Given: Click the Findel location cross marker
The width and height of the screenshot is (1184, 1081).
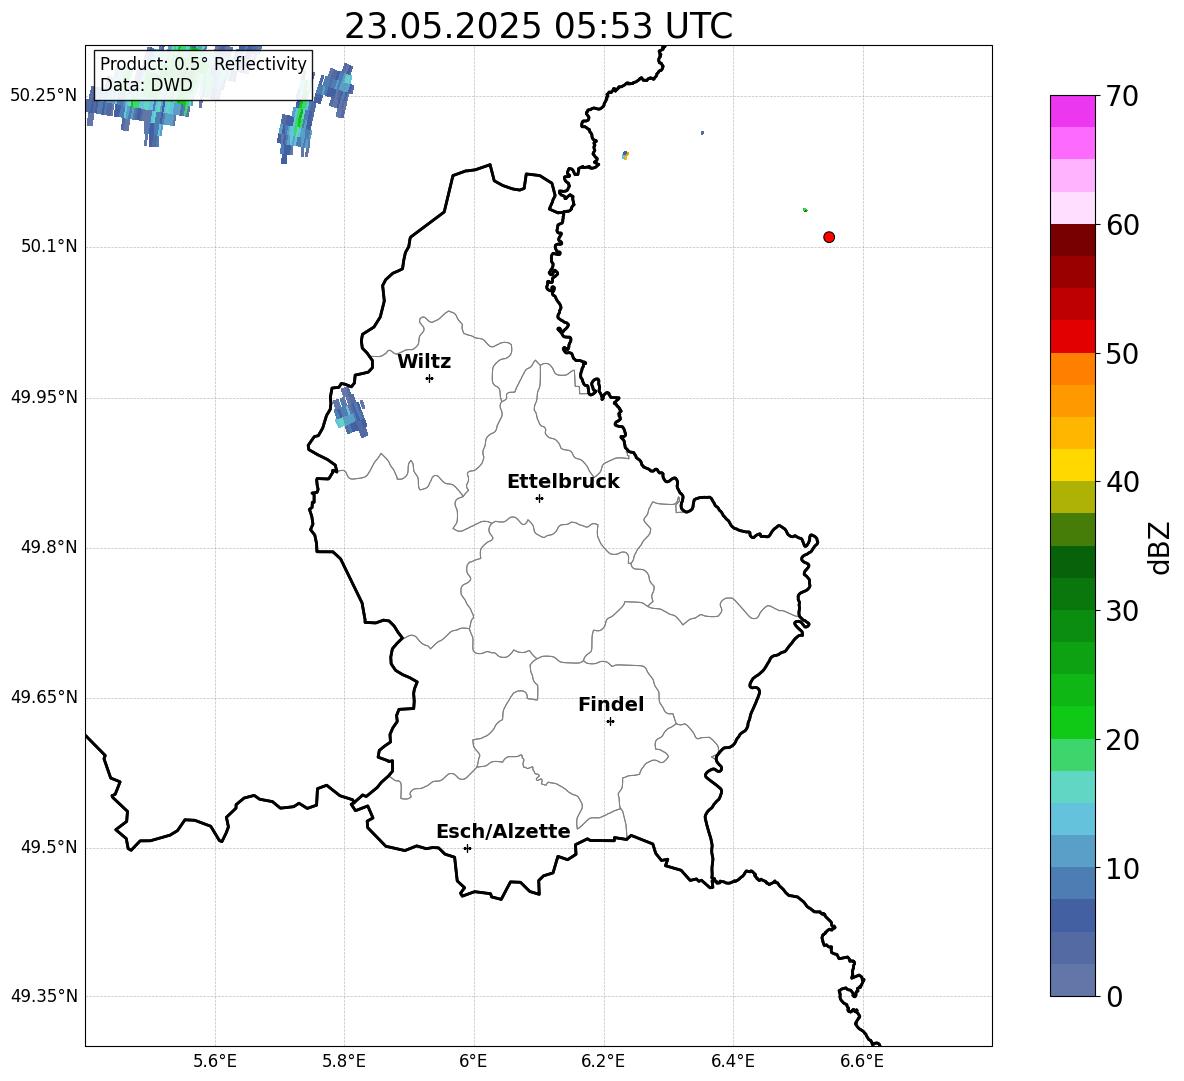Looking at the screenshot, I should click(611, 722).
